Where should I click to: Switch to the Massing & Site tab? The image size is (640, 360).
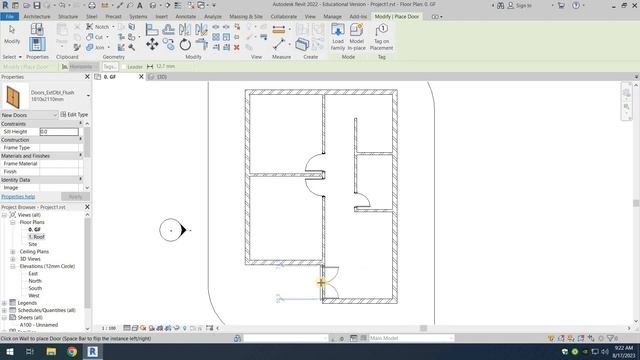pos(246,17)
